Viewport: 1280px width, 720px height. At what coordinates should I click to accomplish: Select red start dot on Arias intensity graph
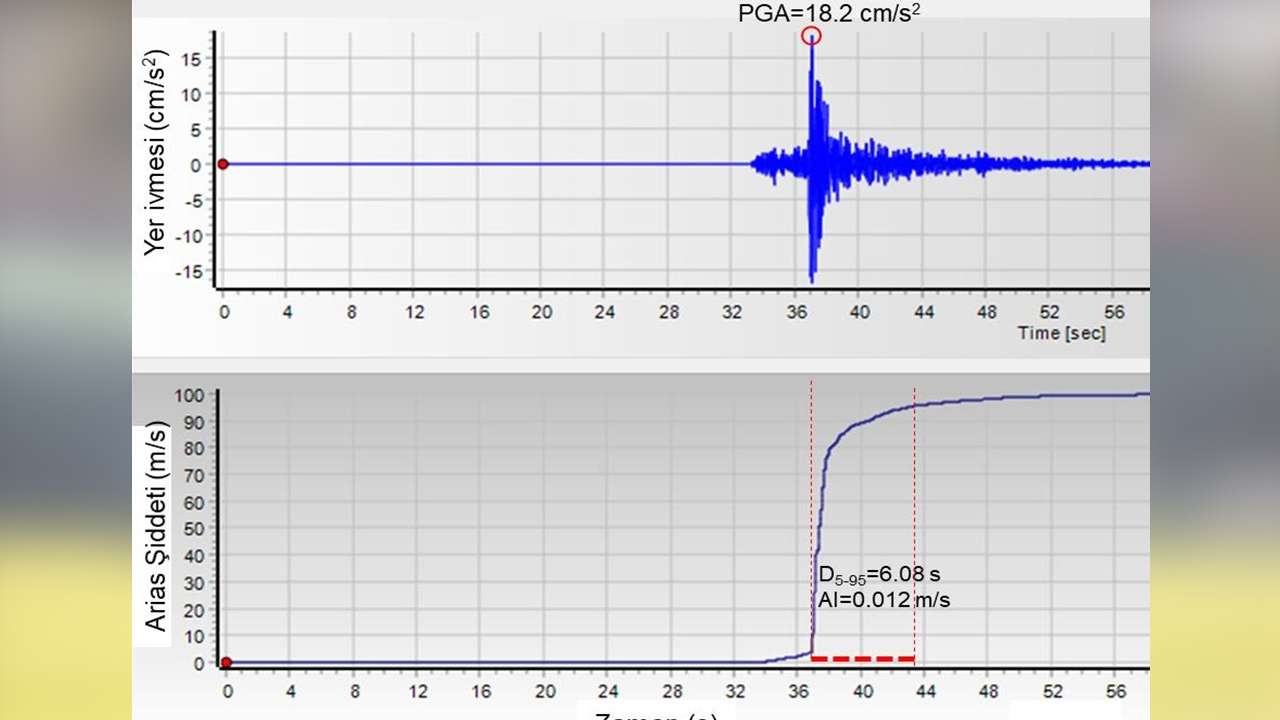pyautogui.click(x=226, y=662)
